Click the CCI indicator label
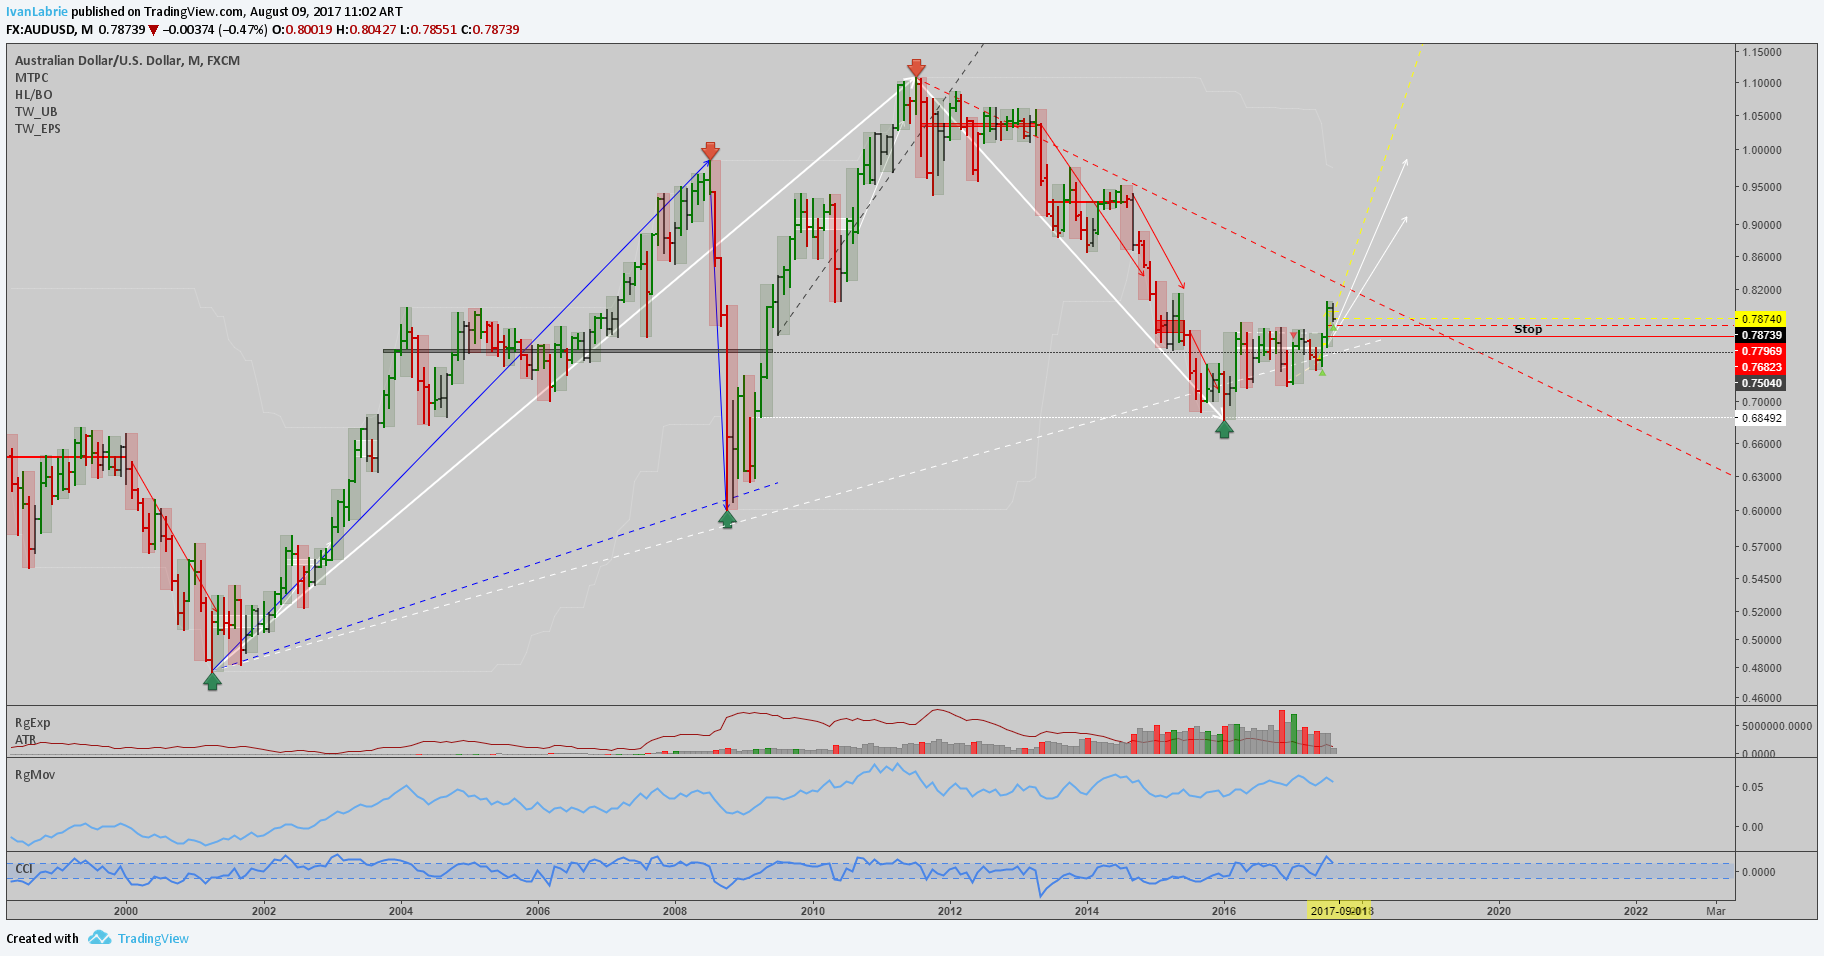The image size is (1824, 956). [x=24, y=868]
